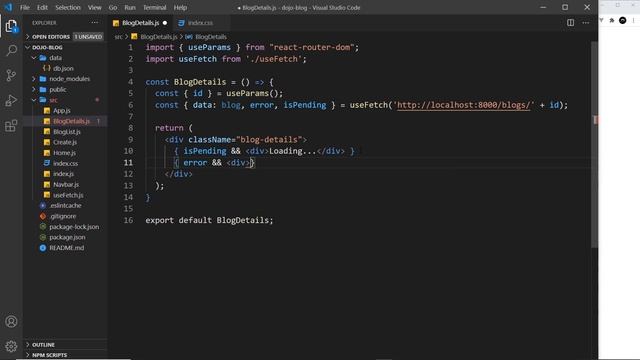Screen dimensions: 640x360
Task: Open .gitignore in the explorer
Action: tap(63, 216)
